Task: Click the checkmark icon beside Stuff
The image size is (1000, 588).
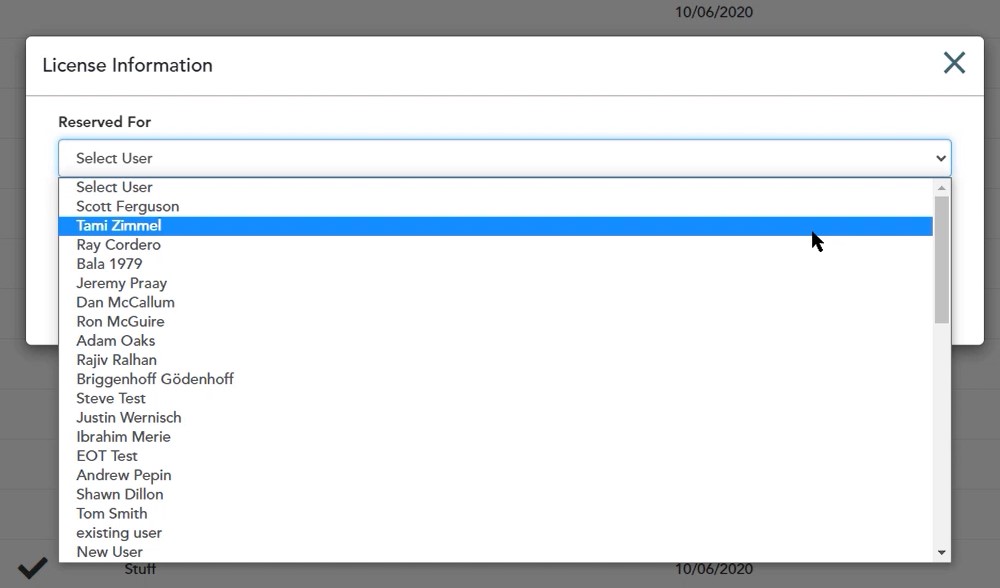Action: 33,568
